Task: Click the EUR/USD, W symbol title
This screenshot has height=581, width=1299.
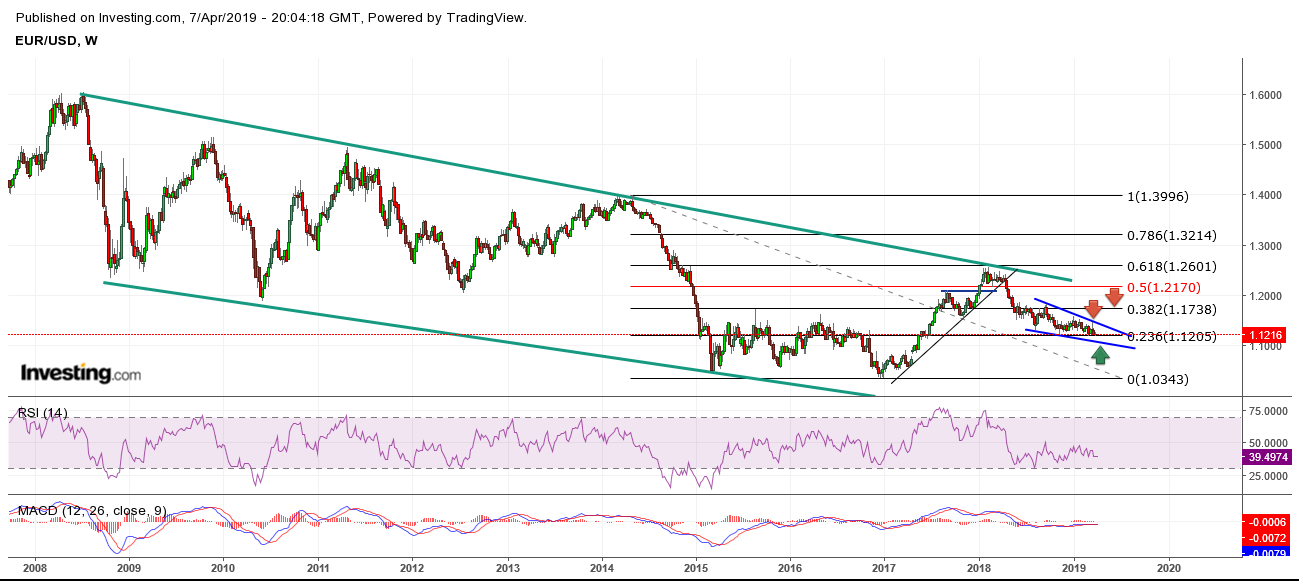Action: pos(57,40)
